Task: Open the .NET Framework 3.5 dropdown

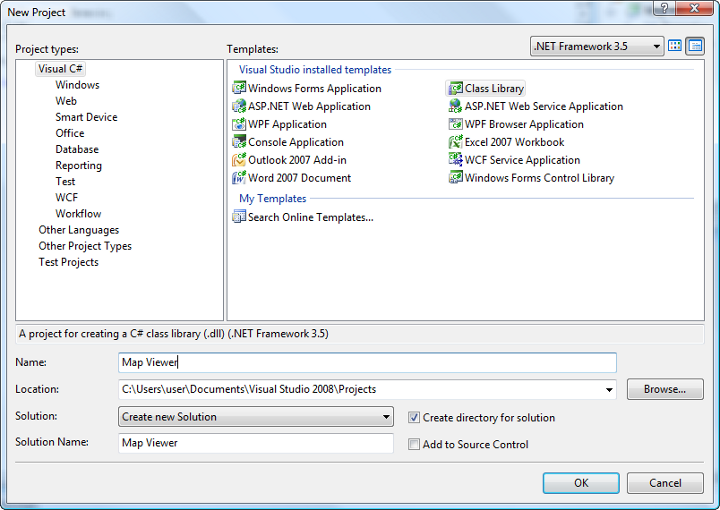Action: [596, 46]
